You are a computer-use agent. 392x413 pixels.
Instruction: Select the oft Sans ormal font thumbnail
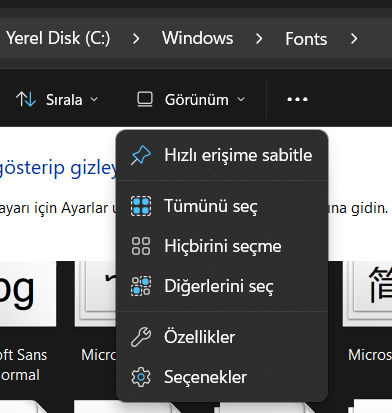coord(28,293)
